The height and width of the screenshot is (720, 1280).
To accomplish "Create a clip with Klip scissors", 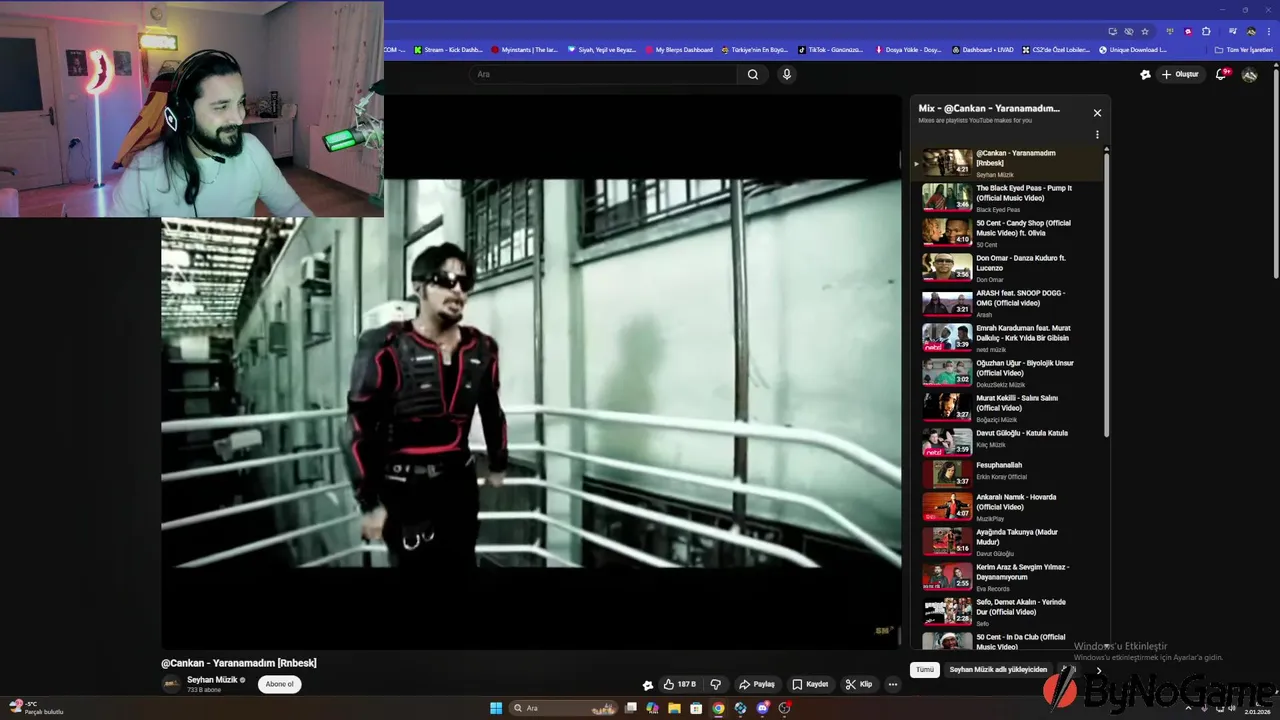I will [x=859, y=684].
